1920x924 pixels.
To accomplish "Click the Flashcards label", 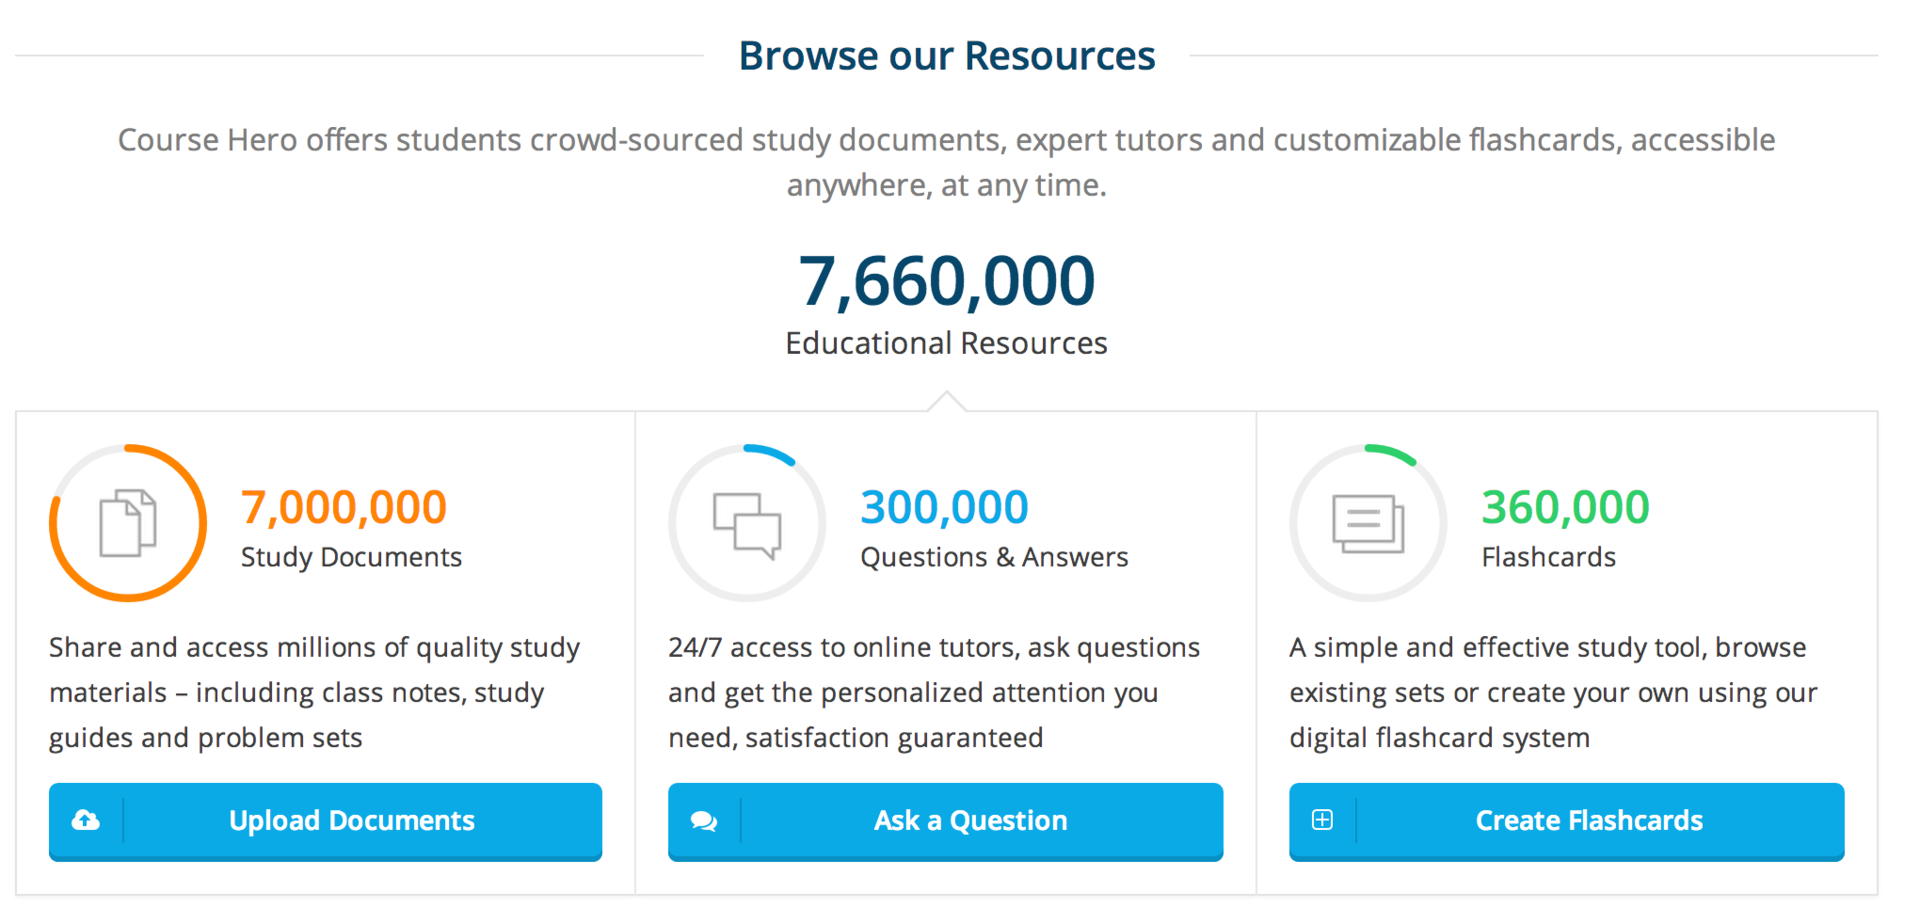I will coord(1548,557).
